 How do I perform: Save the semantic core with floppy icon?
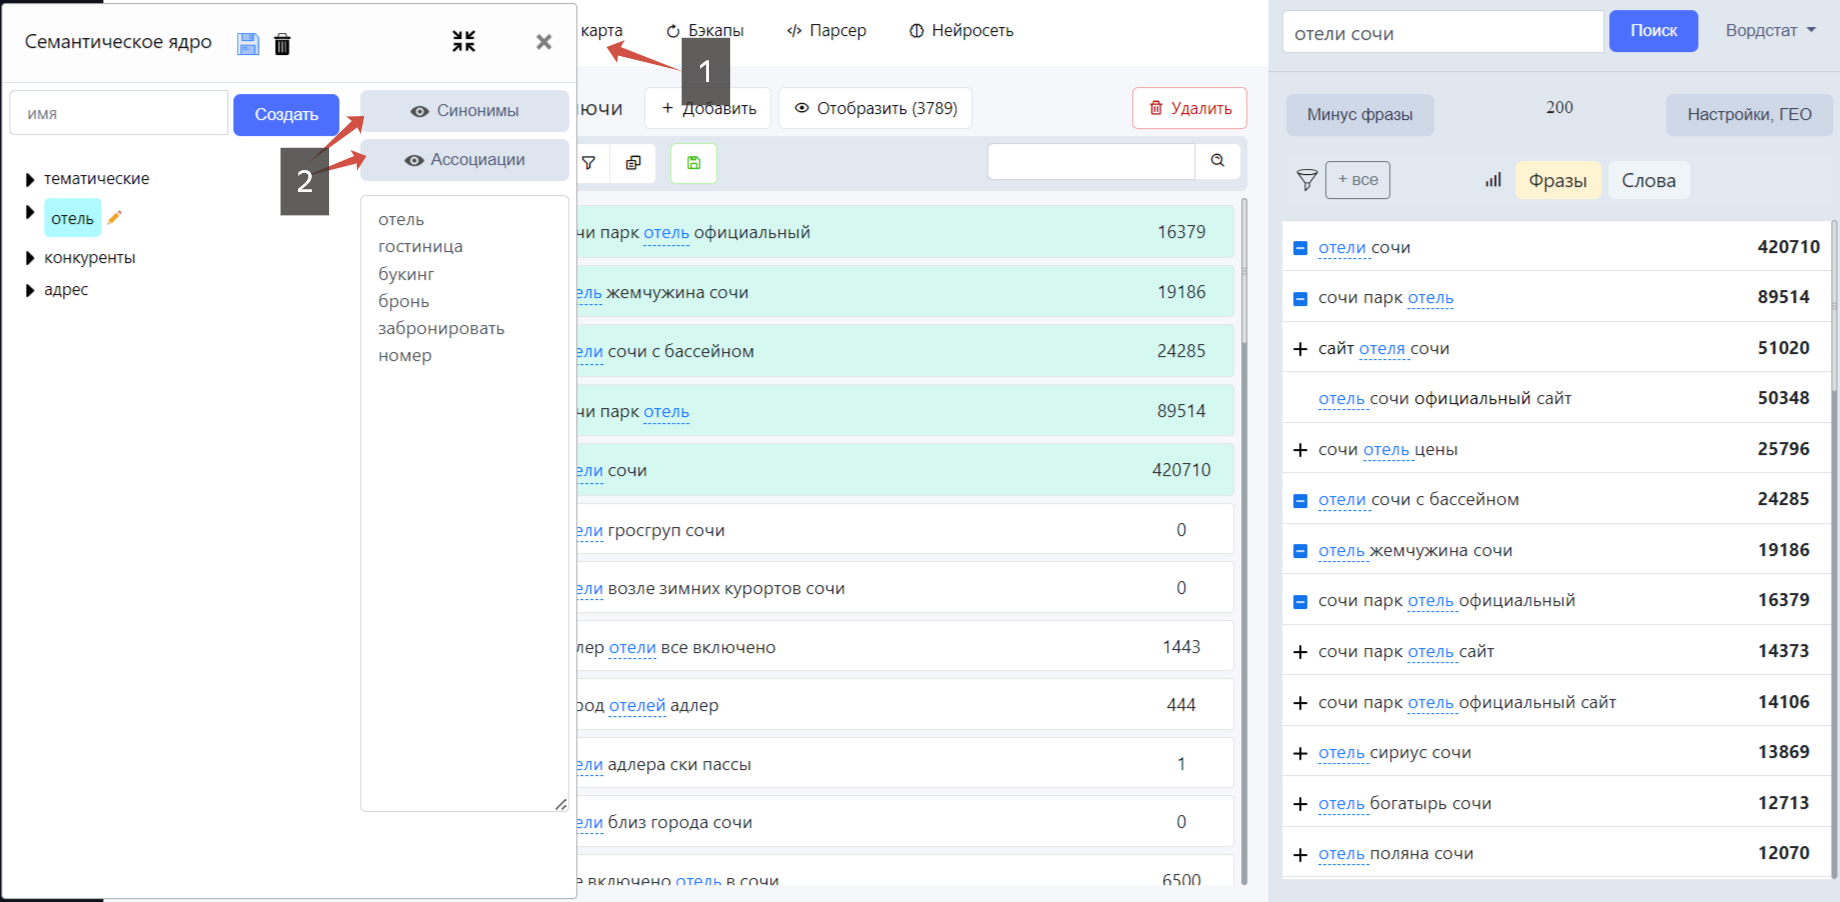pyautogui.click(x=248, y=44)
